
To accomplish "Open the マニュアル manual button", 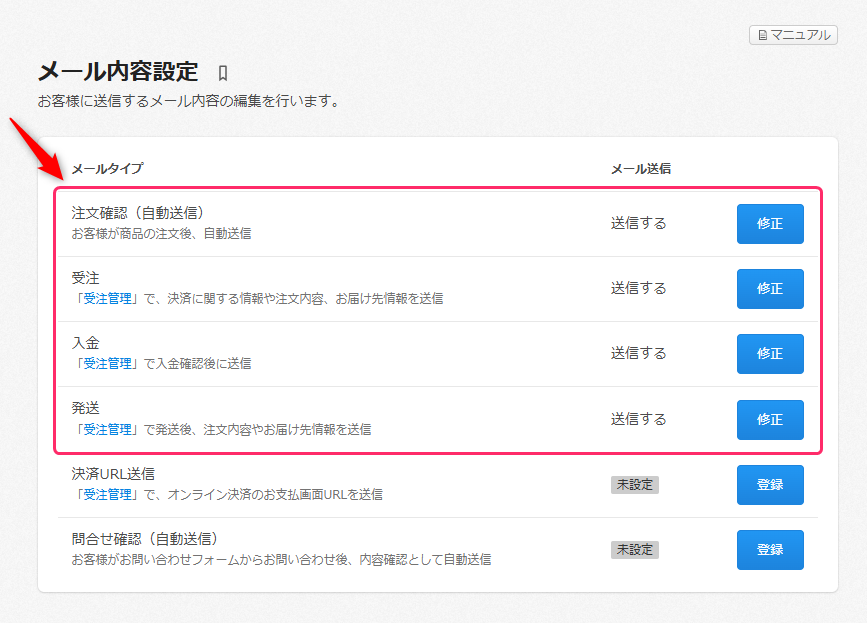I will click(x=793, y=35).
